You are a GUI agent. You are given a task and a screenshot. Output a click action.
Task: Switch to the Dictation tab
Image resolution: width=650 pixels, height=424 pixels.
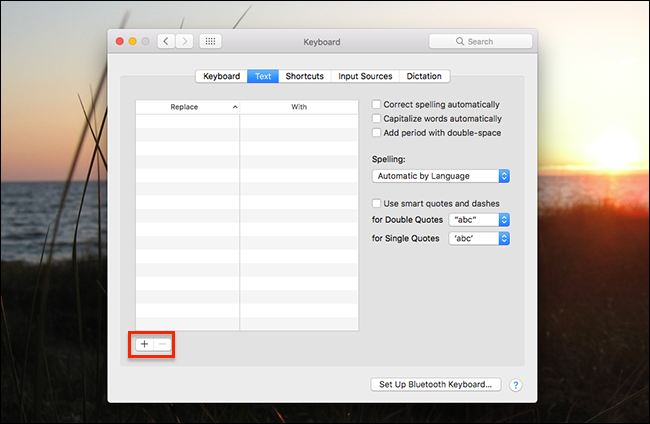(424, 76)
